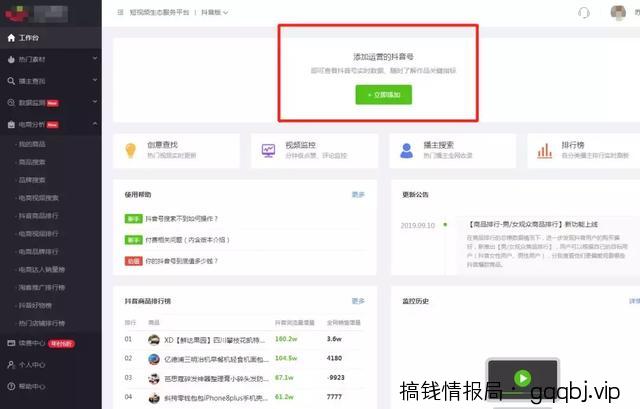
Task: Open the 抖音版 platform dropdown
Action: click(x=215, y=13)
